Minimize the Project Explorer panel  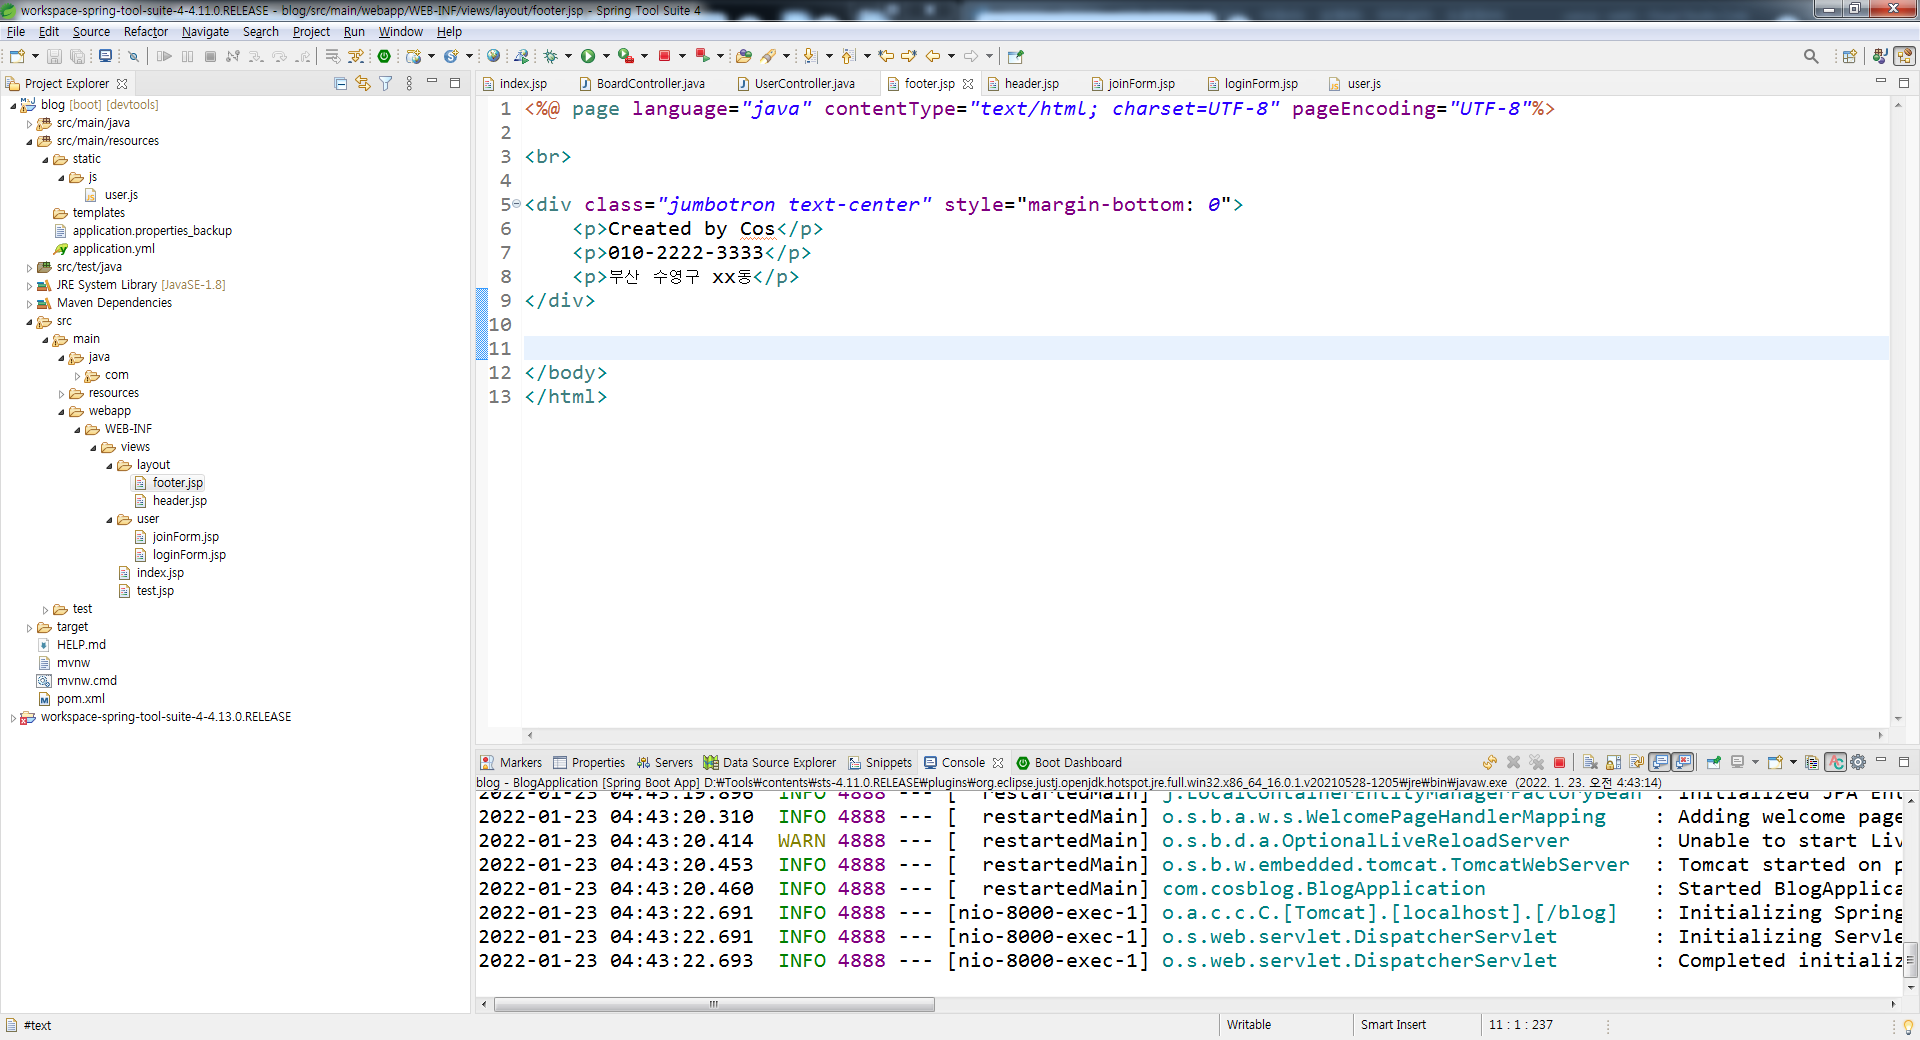432,83
